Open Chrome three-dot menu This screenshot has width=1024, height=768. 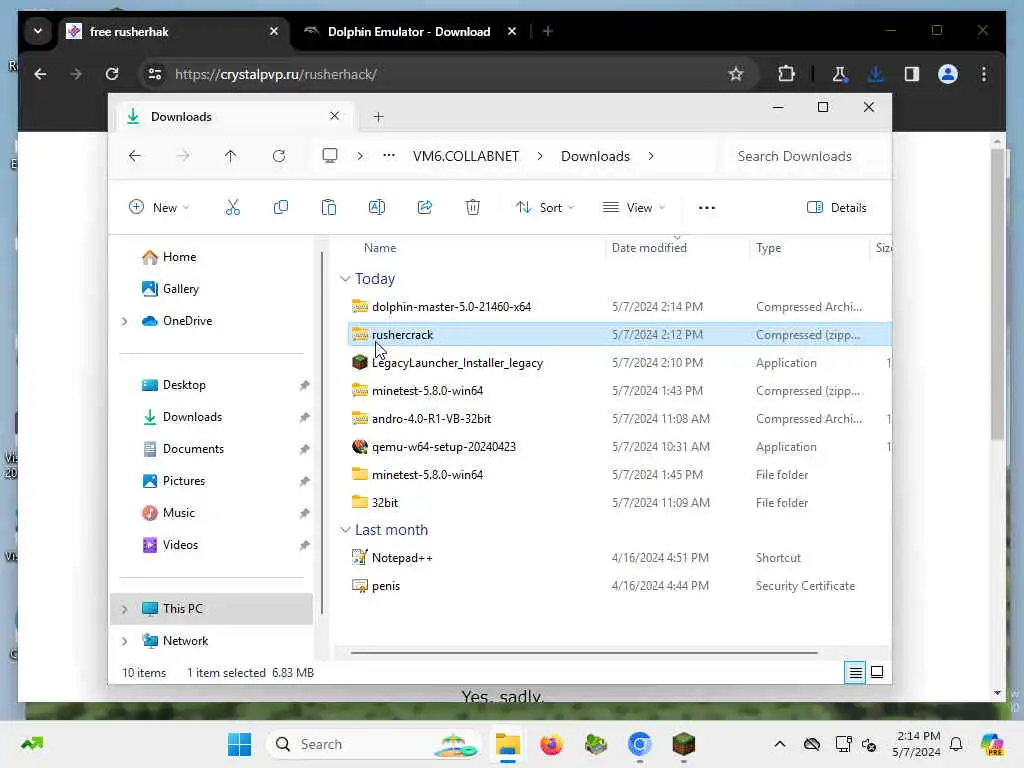pos(984,74)
